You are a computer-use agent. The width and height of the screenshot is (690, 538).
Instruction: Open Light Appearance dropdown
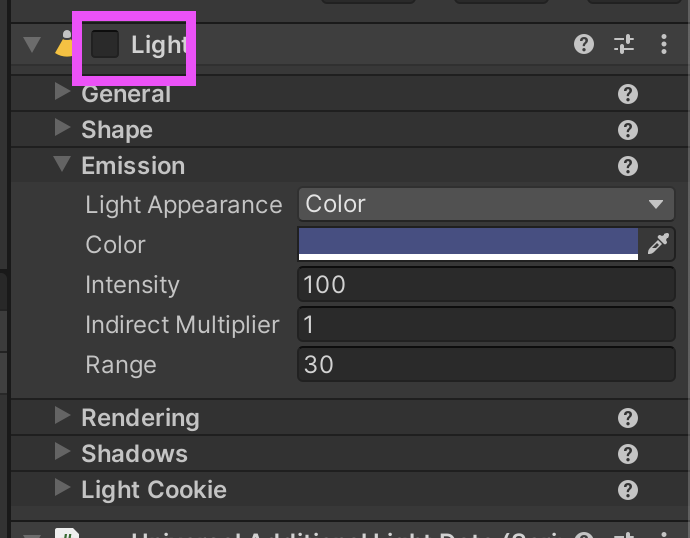tap(486, 204)
